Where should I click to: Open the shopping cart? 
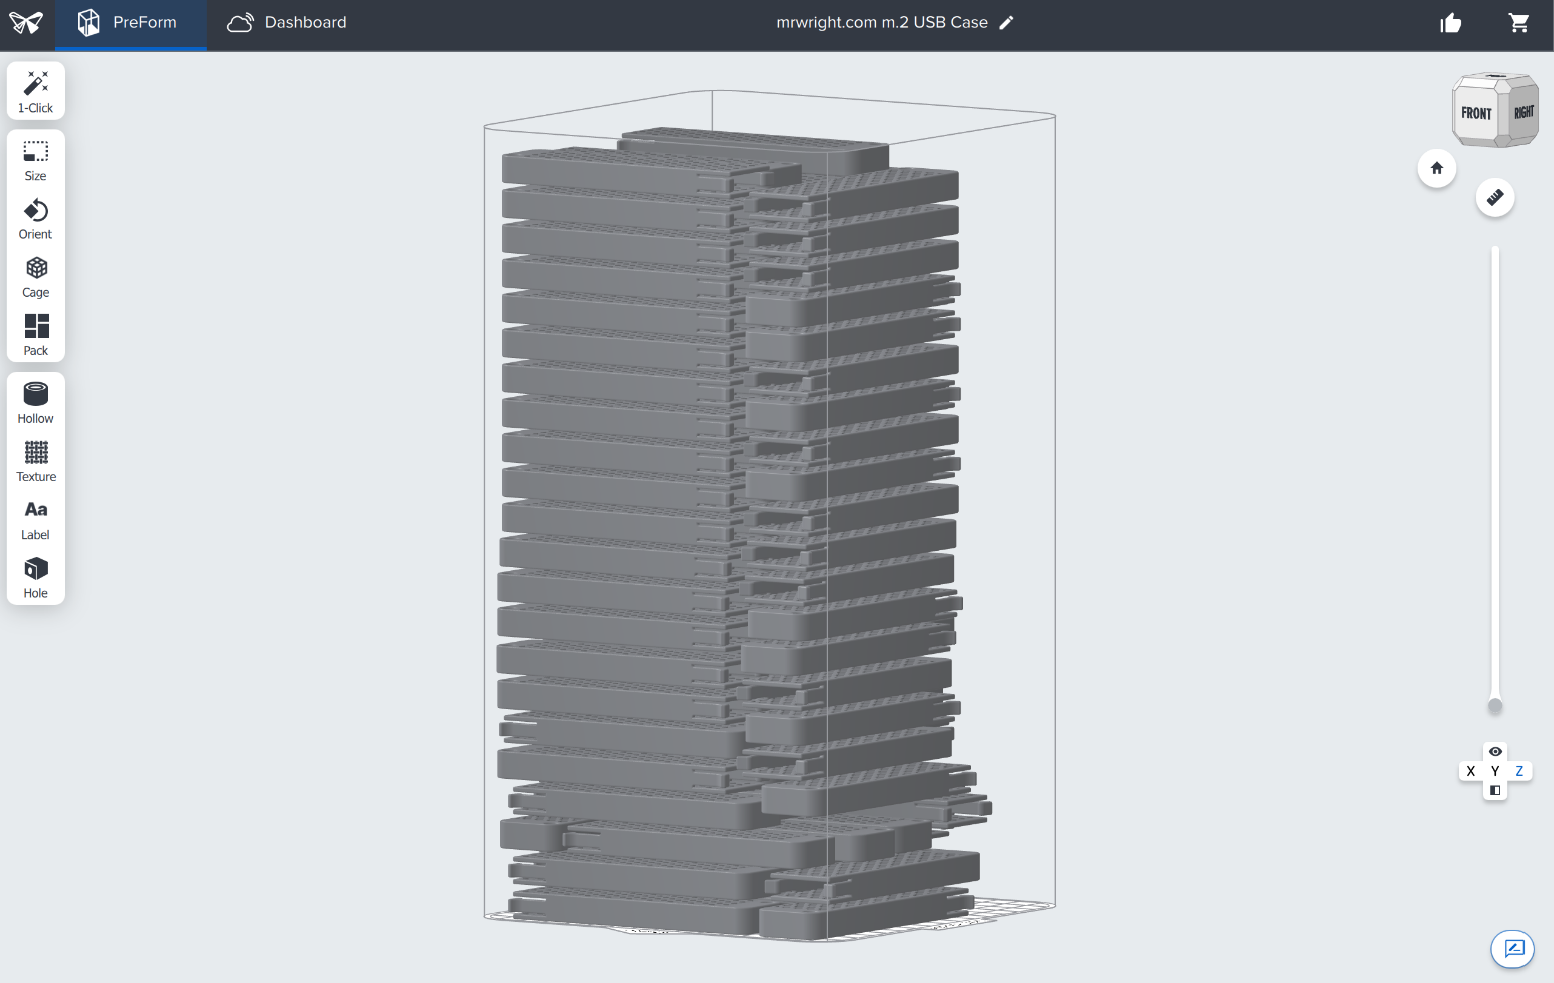click(x=1519, y=23)
